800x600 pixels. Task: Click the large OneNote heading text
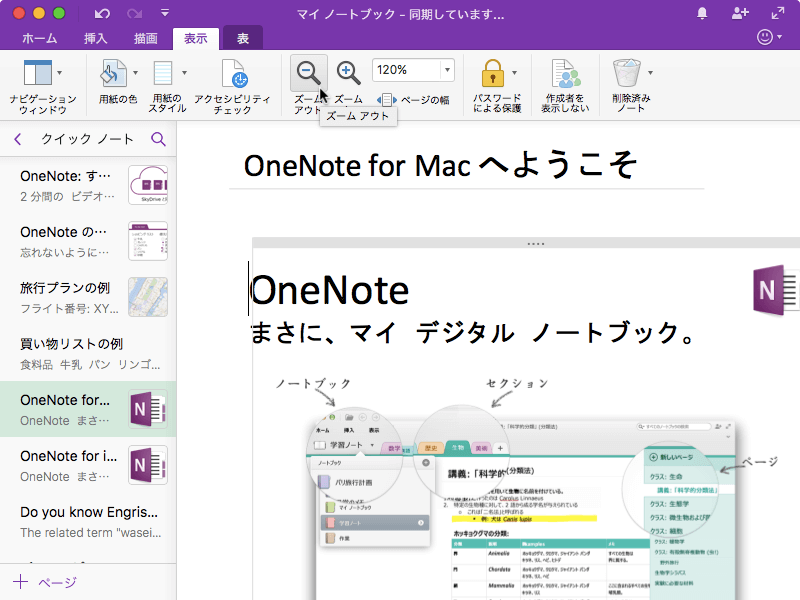(330, 290)
